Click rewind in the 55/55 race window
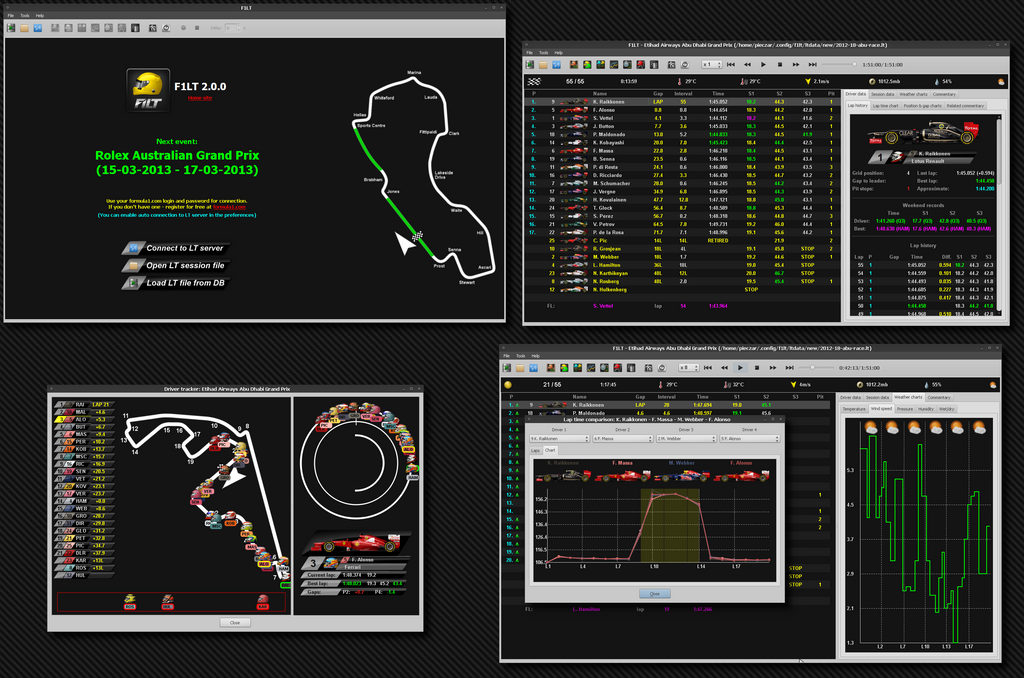 pyautogui.click(x=747, y=65)
